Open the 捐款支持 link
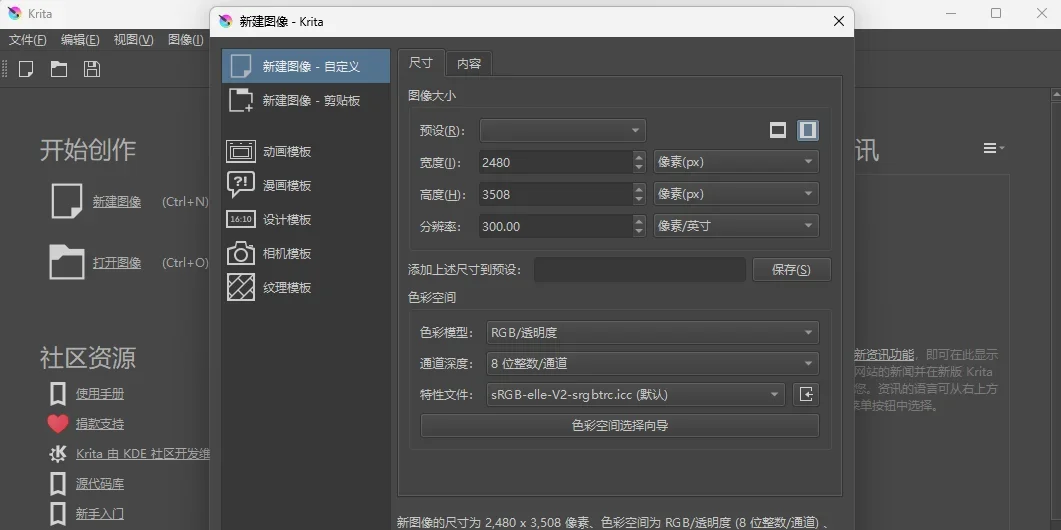This screenshot has width=1061, height=530. click(x=100, y=424)
